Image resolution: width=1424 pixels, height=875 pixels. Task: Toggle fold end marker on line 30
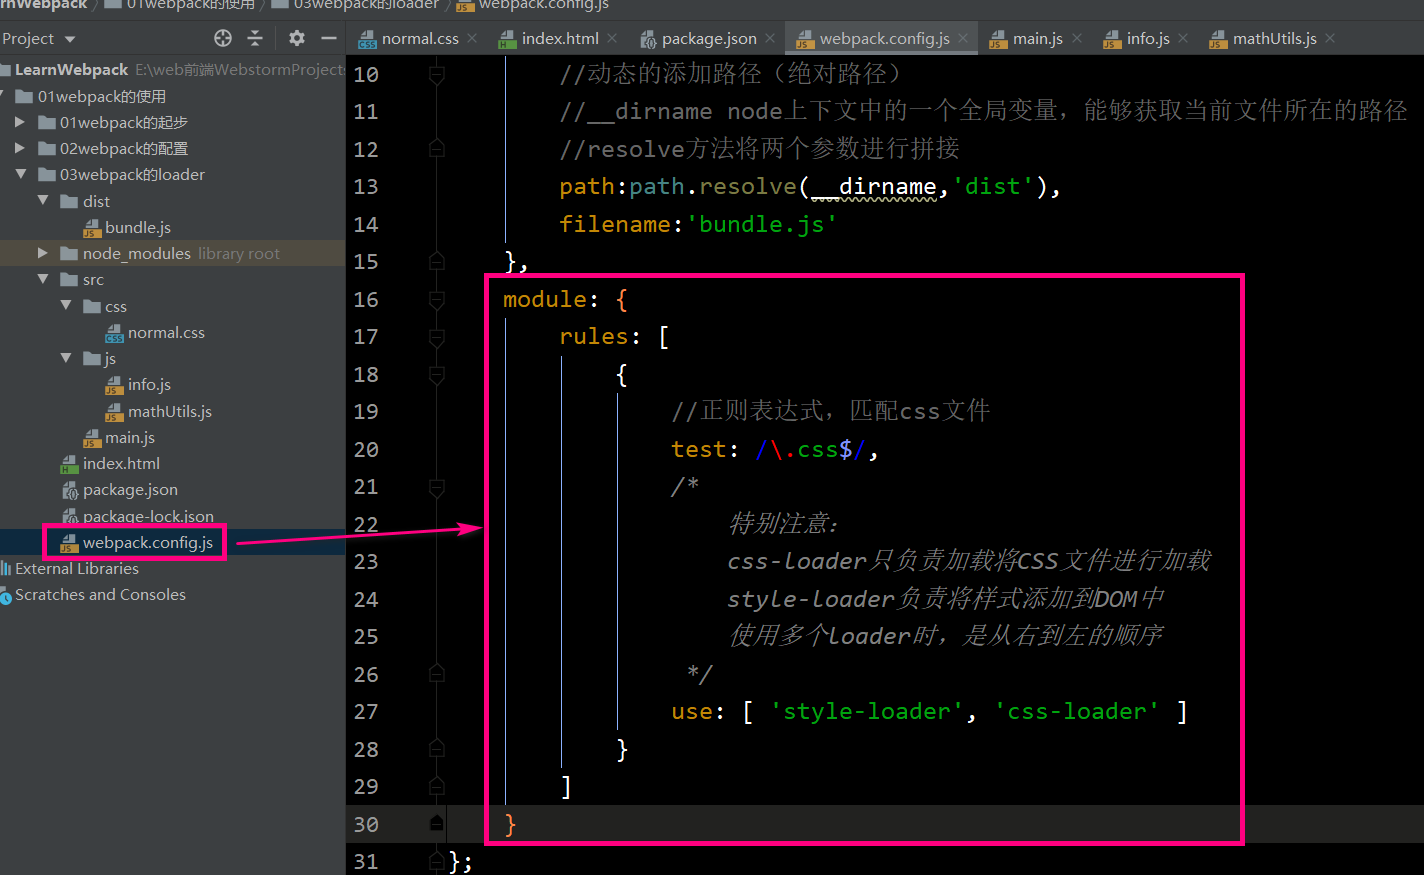[437, 824]
